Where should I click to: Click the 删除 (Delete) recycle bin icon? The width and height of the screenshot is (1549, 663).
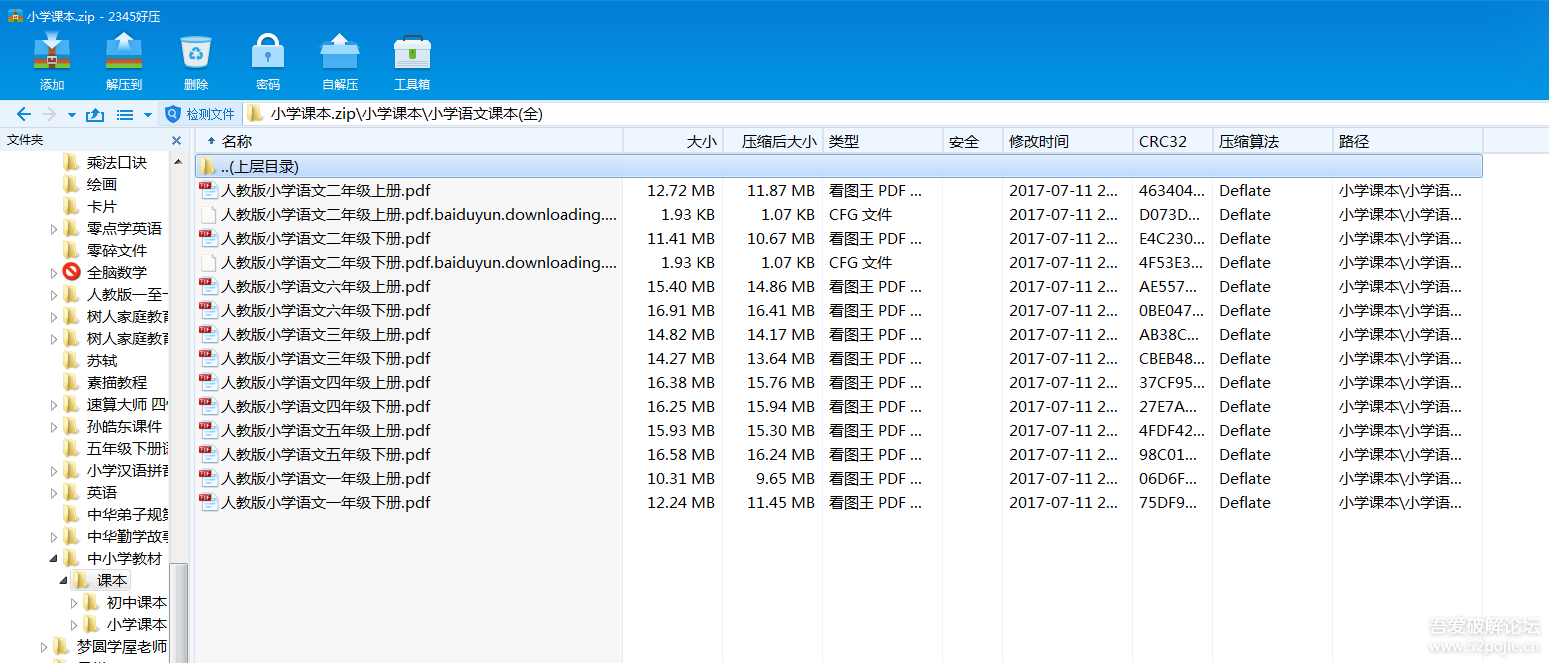[196, 53]
